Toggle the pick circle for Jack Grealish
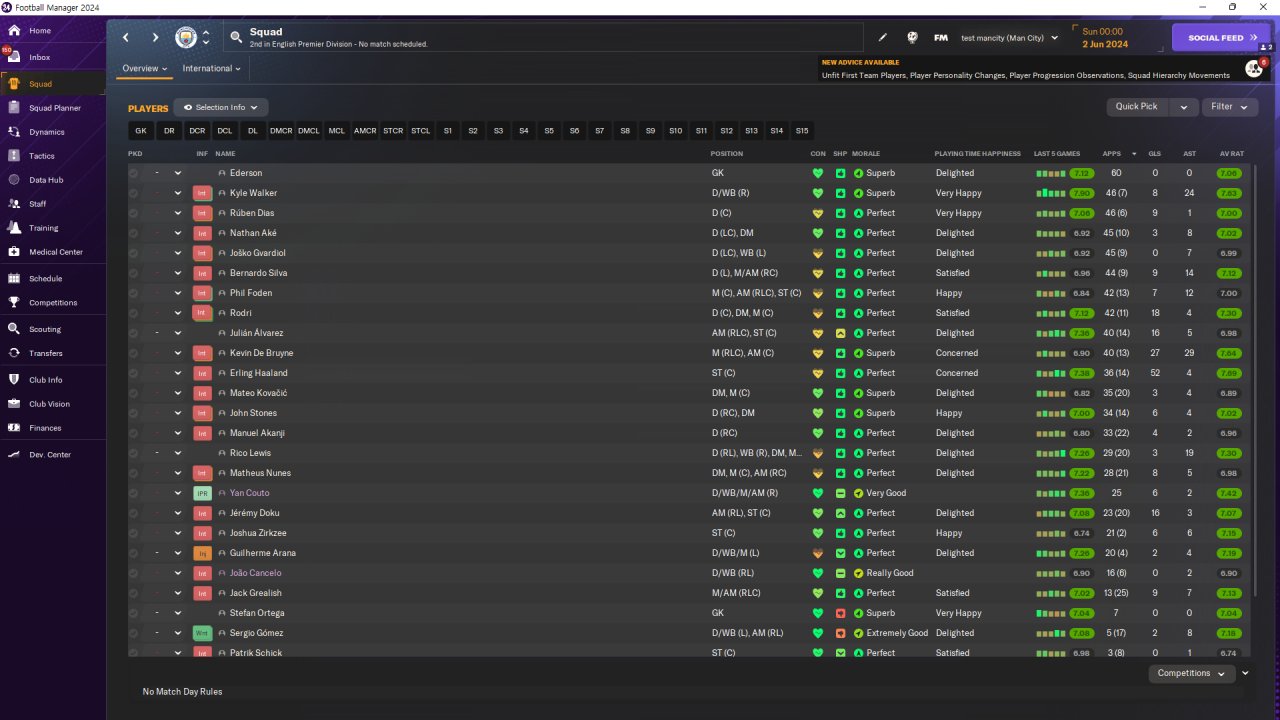1280x720 pixels. [134, 593]
